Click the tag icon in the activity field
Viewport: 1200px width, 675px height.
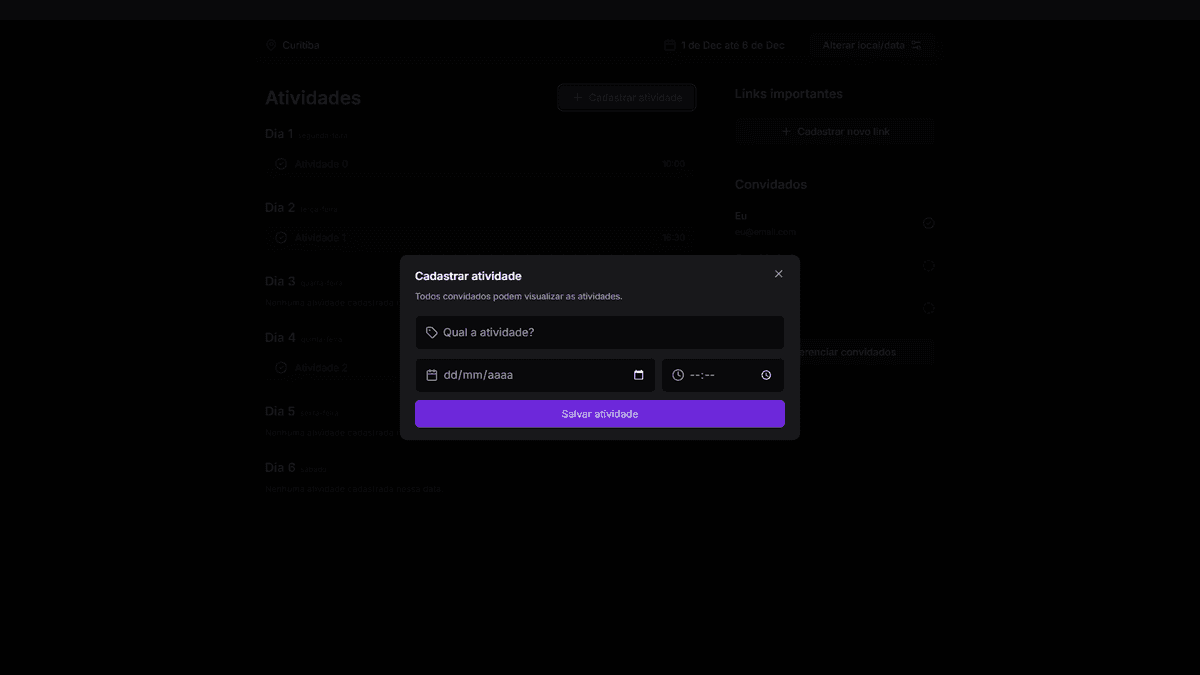click(431, 332)
